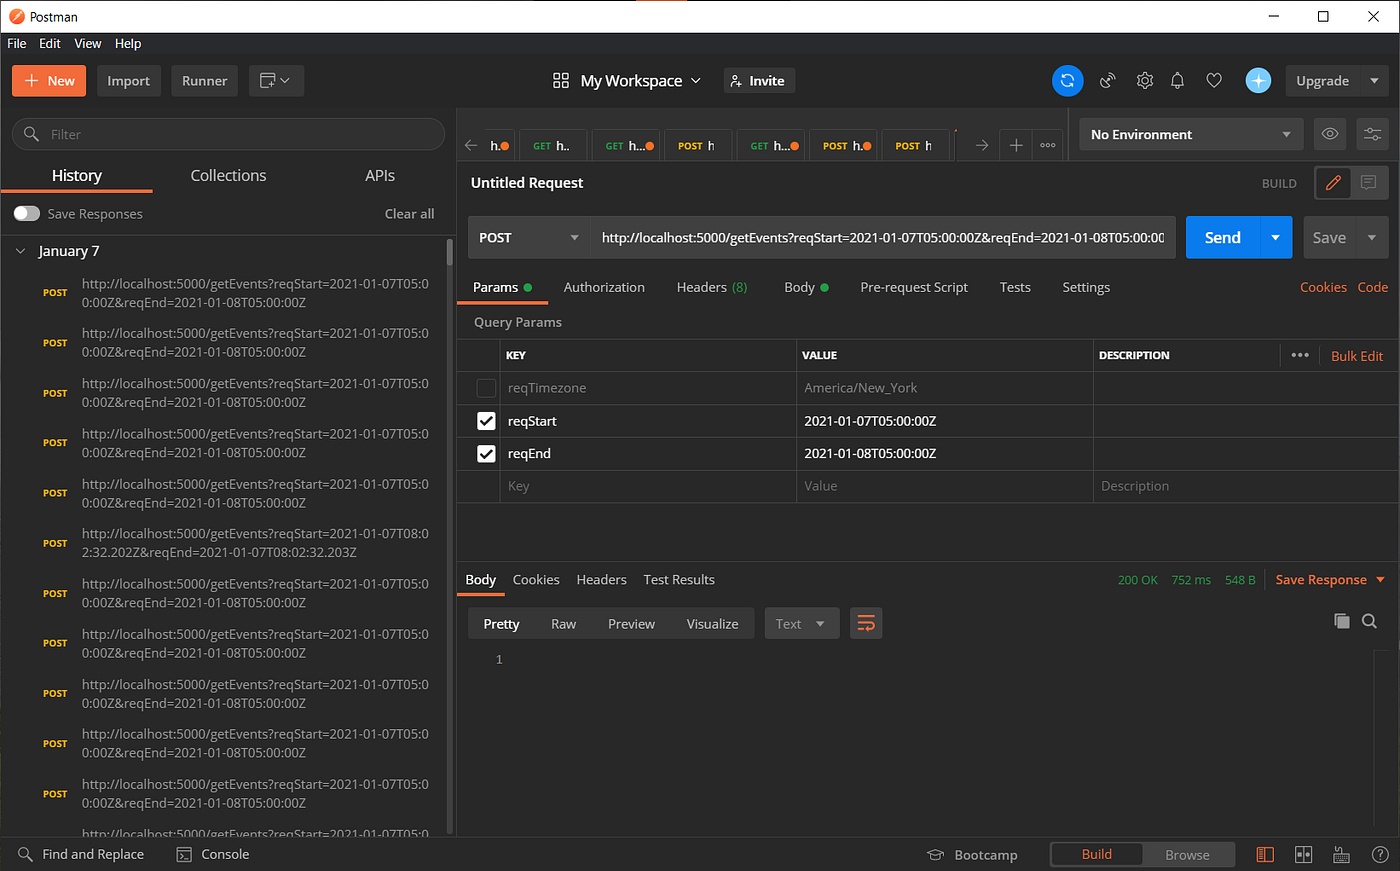The width and height of the screenshot is (1400, 871).
Task: Click inside the Filter history field
Action: [x=227, y=133]
